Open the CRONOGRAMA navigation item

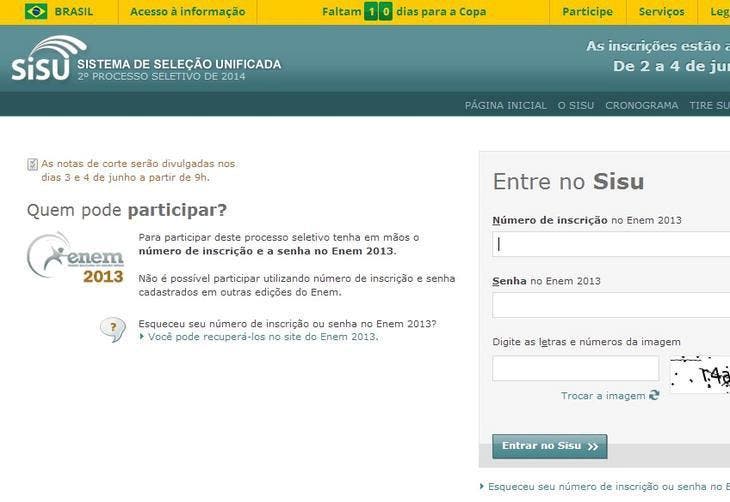click(642, 105)
